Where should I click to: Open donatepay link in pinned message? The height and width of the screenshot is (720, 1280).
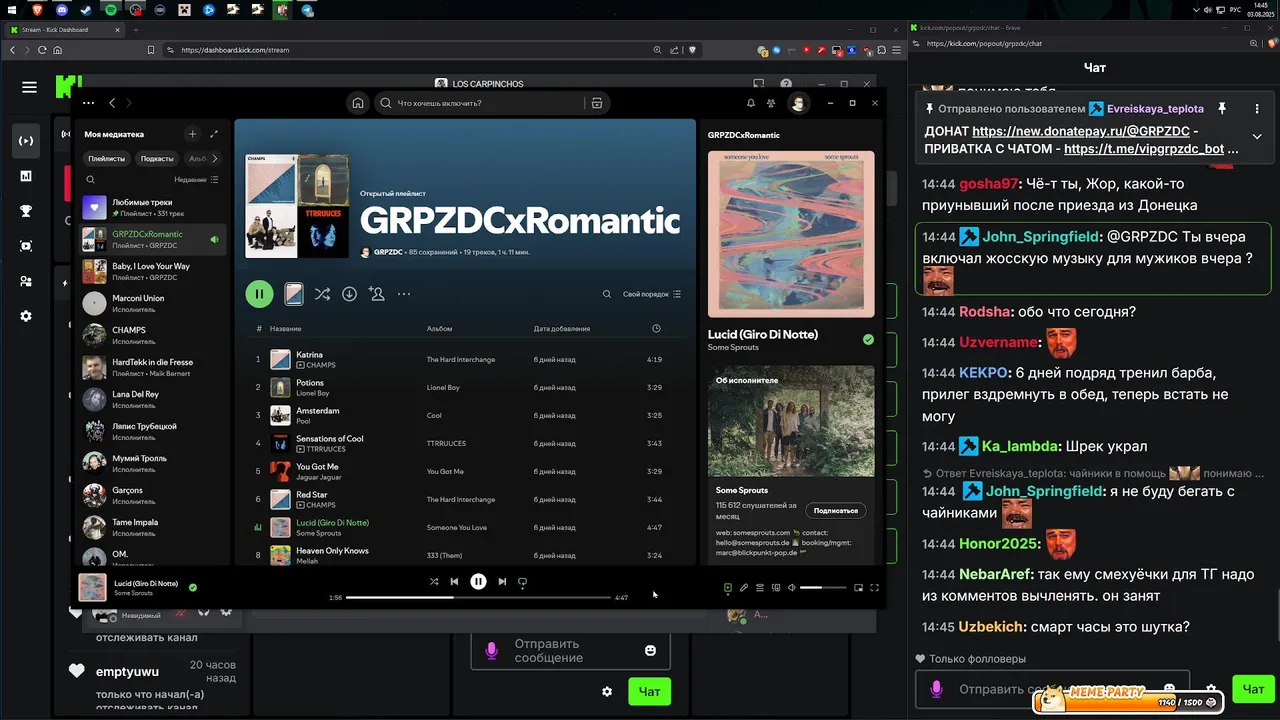click(1080, 131)
